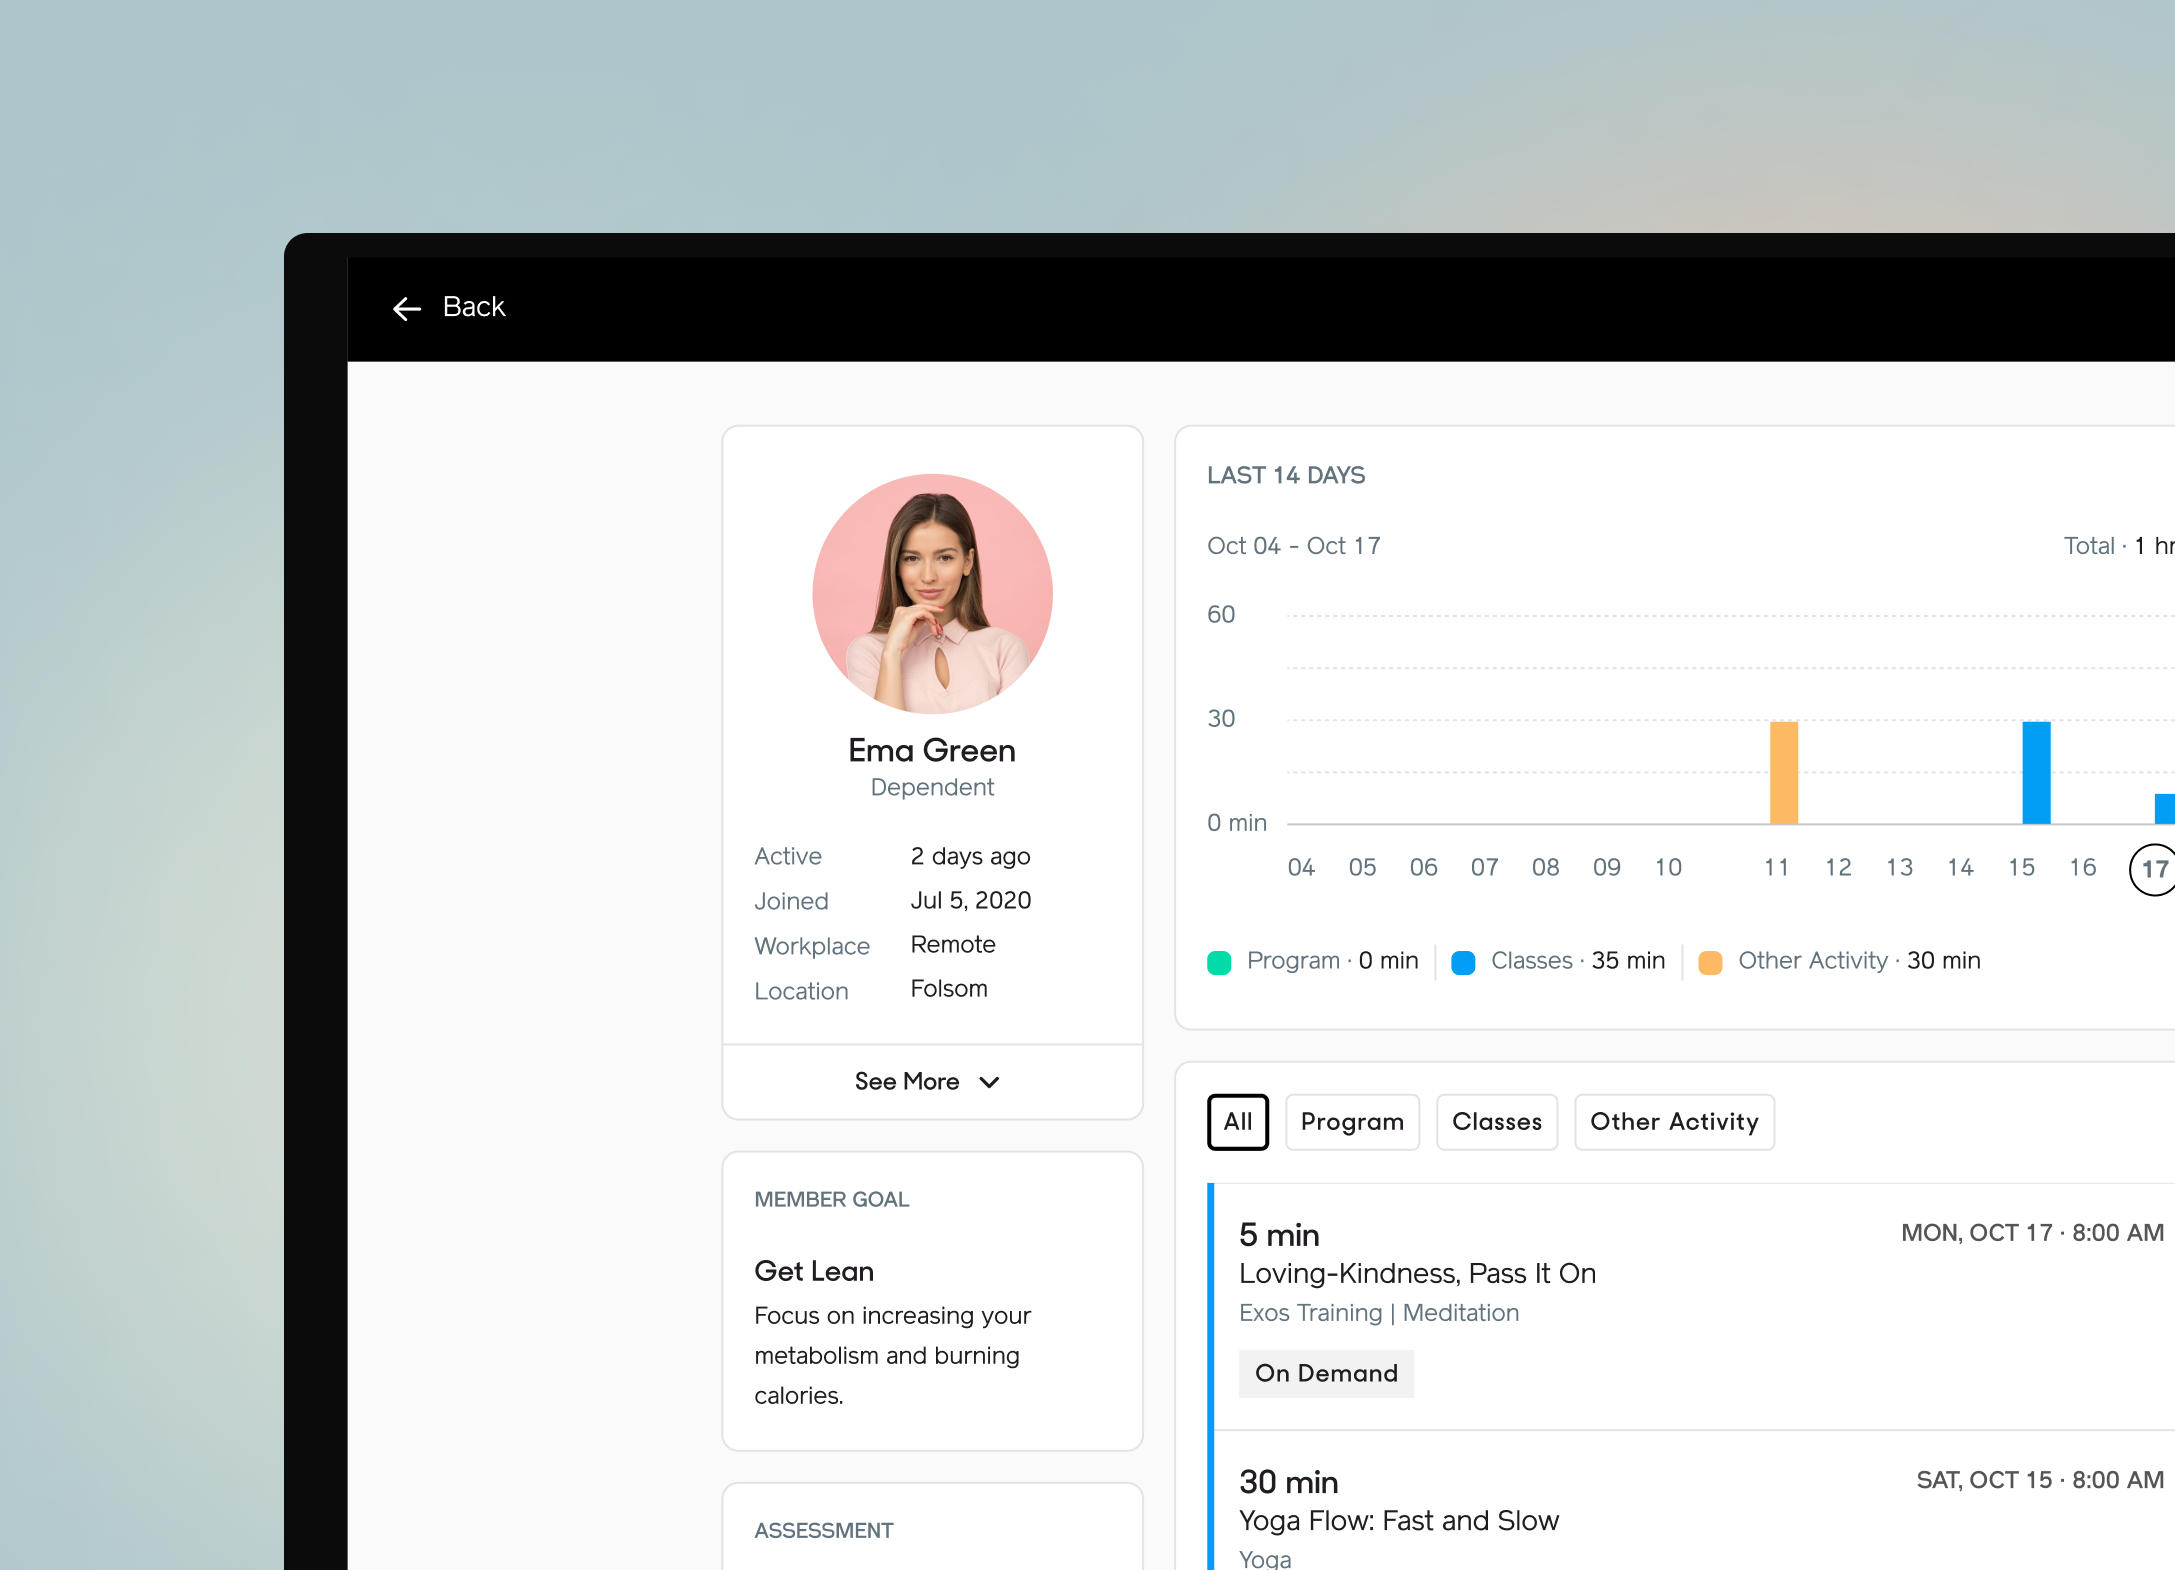Click the Dependent role label
2175x1570 pixels.
click(932, 788)
